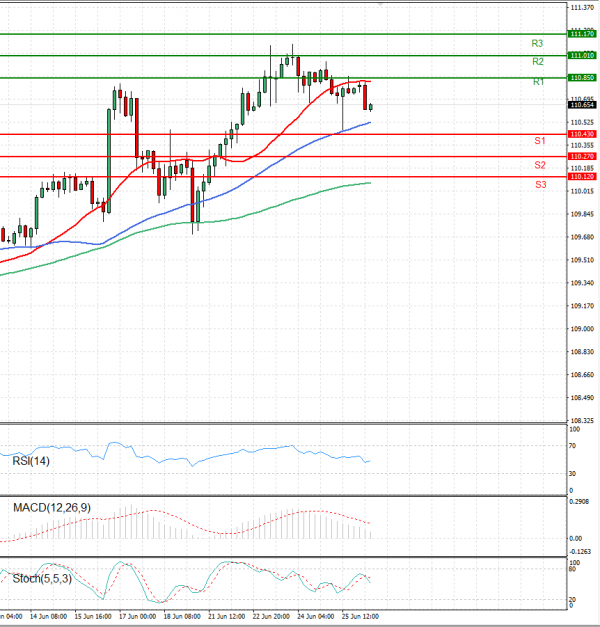Select the 110.270 red price tag
The width and height of the screenshot is (600, 627).
coord(581,156)
